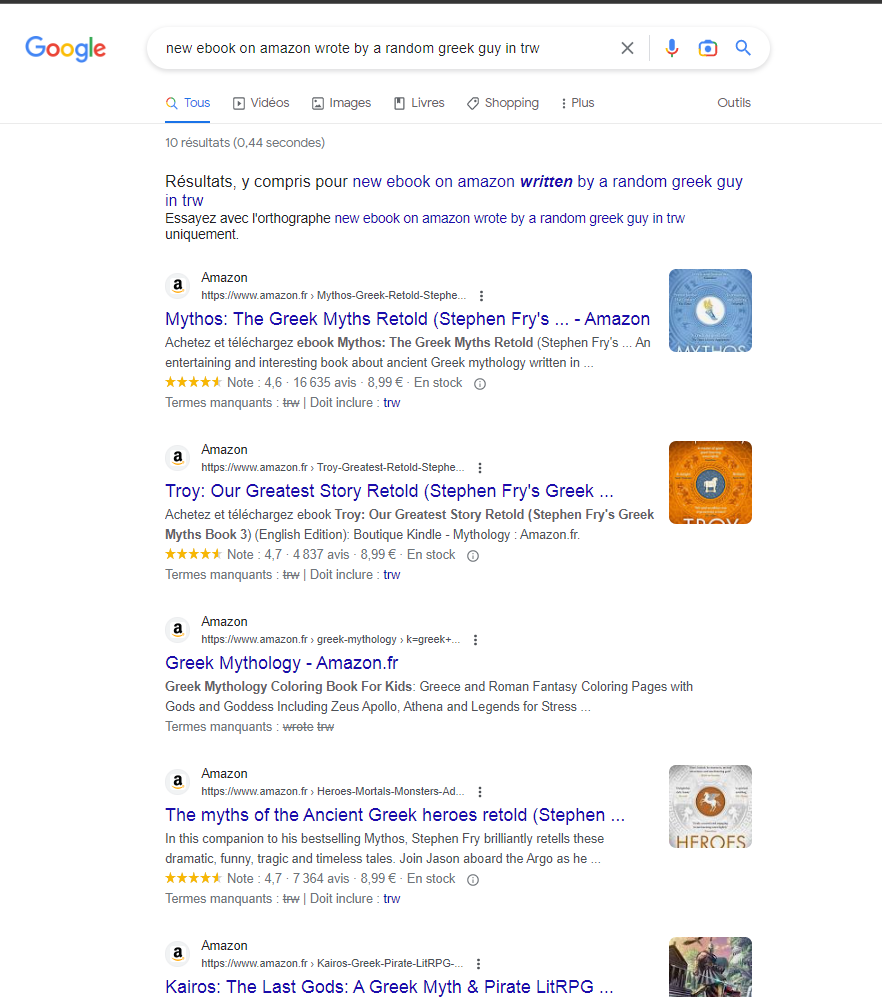The image size is (882, 997).
Task: Click the Google logo
Action: pyautogui.click(x=65, y=49)
